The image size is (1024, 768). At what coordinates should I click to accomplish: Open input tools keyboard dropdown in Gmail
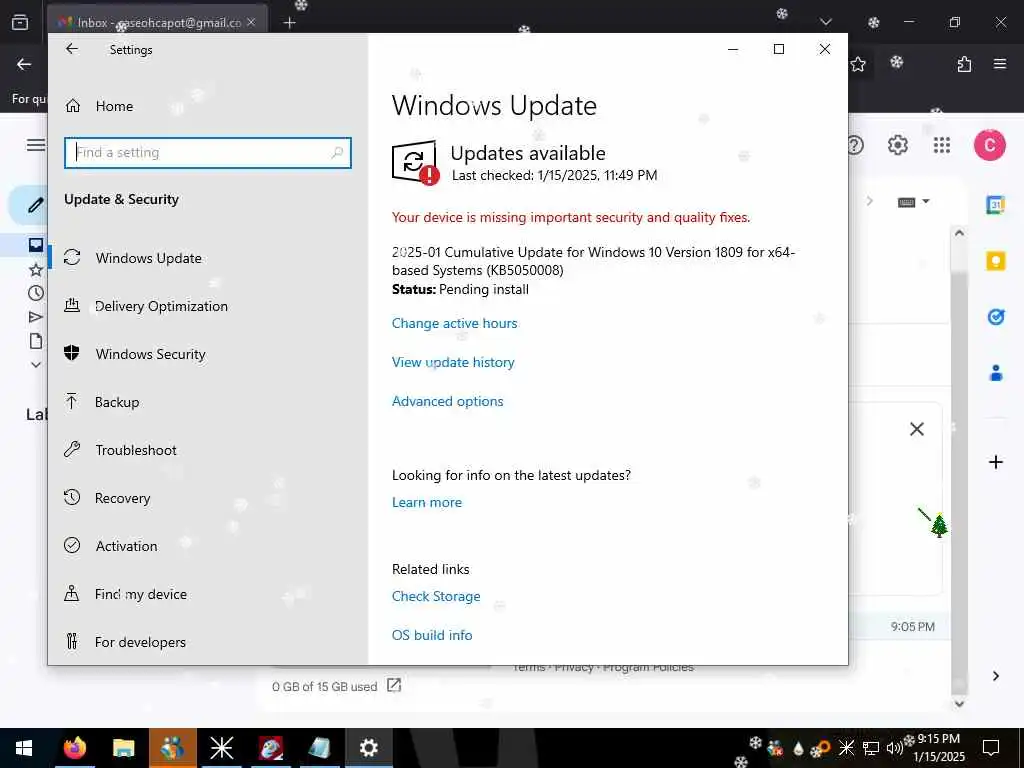coord(913,202)
